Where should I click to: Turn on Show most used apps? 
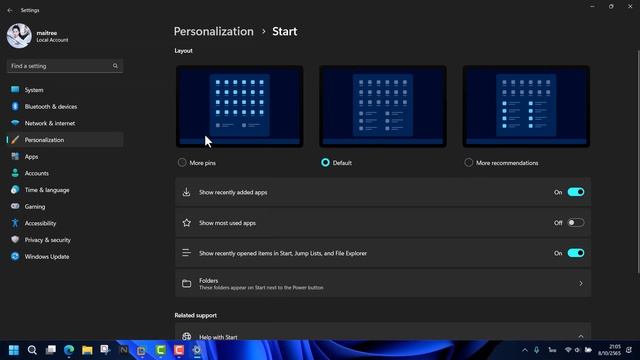[576, 223]
